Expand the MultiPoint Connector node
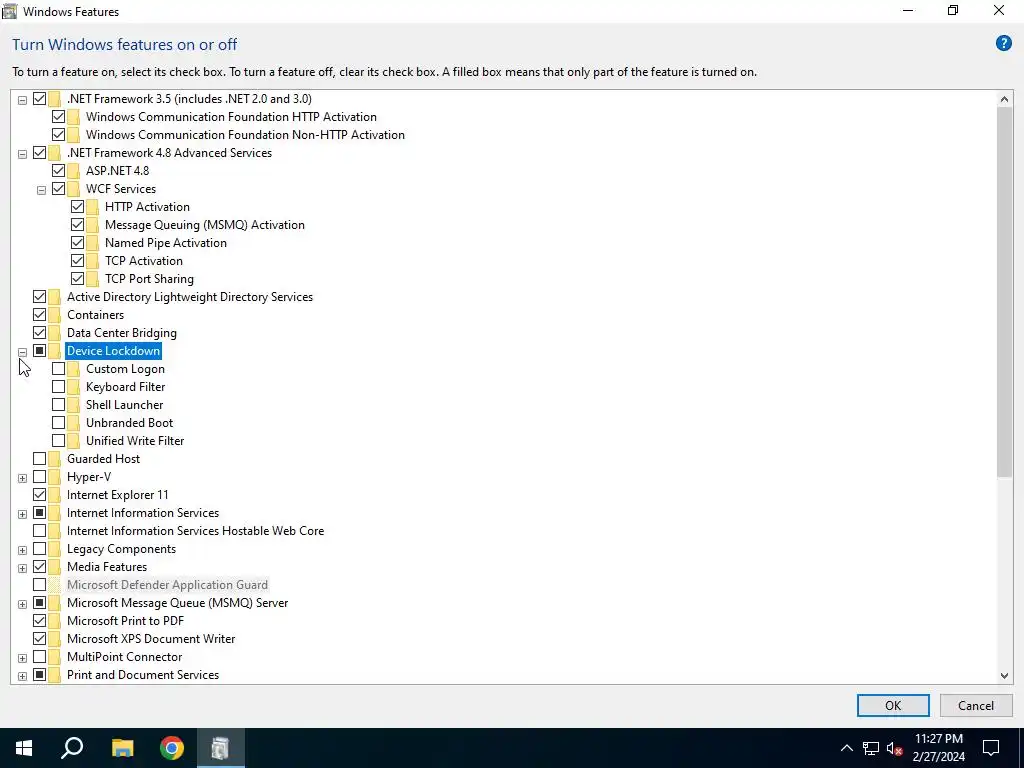1024x768 pixels. 22,658
